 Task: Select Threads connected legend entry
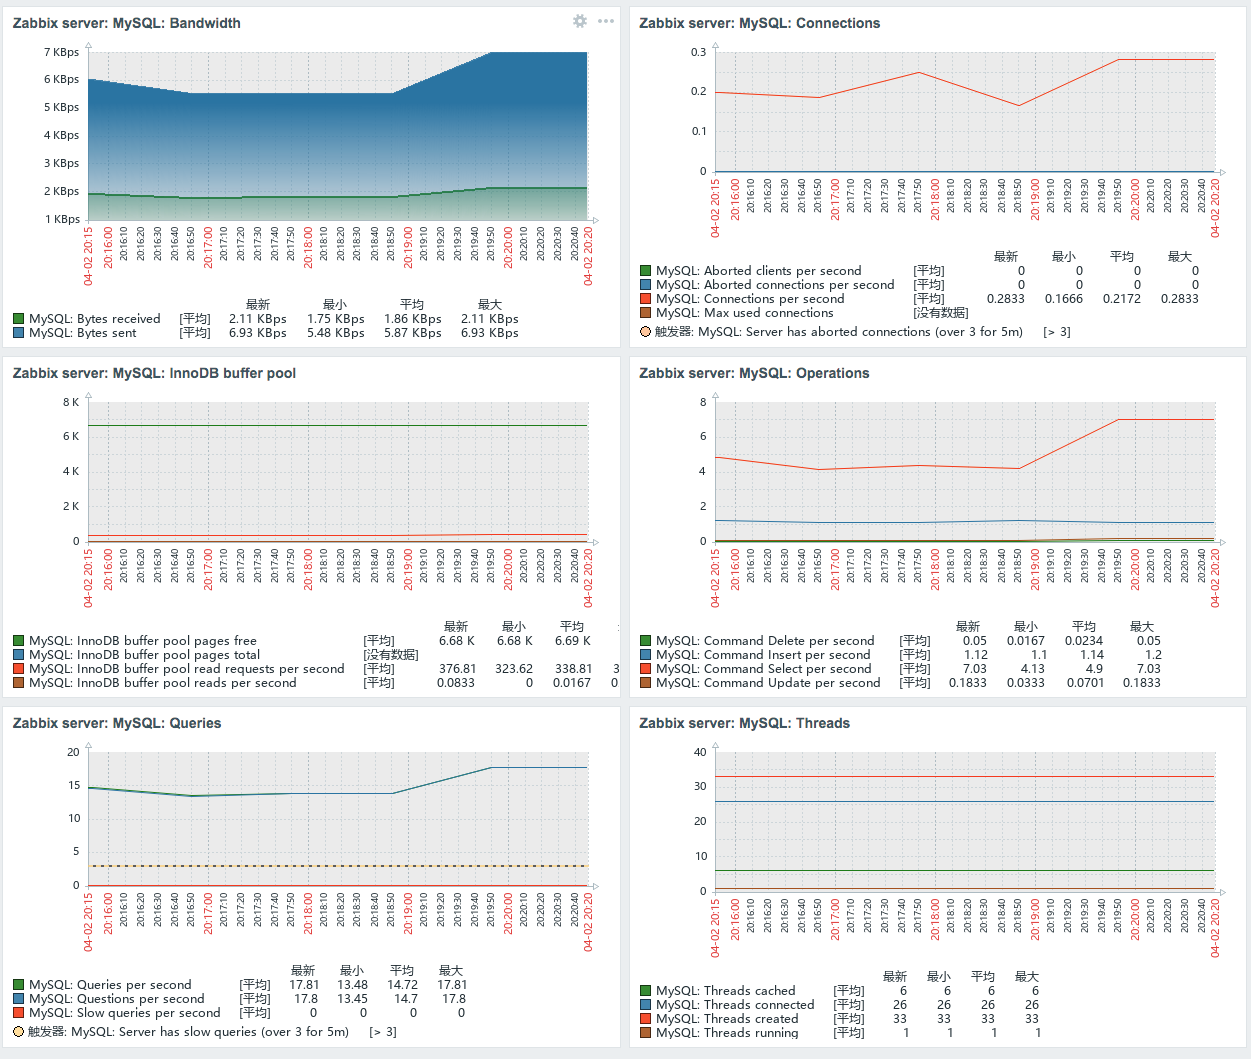pyautogui.click(x=735, y=1005)
